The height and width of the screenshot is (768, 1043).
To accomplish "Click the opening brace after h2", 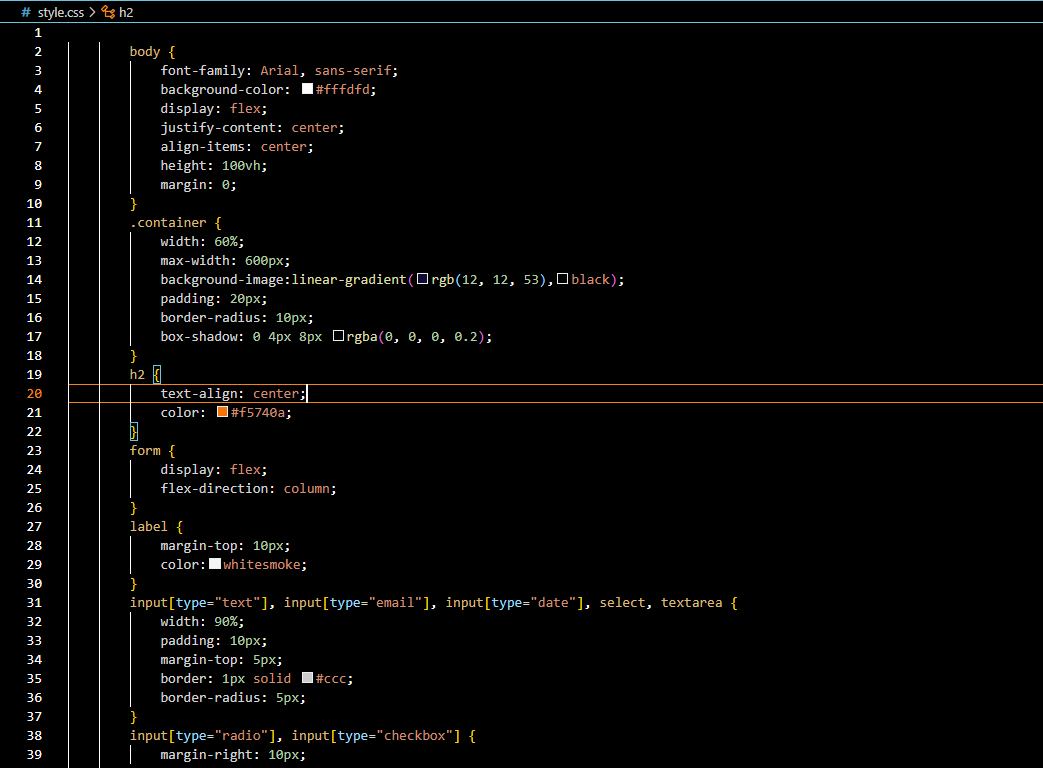I will pos(157,374).
